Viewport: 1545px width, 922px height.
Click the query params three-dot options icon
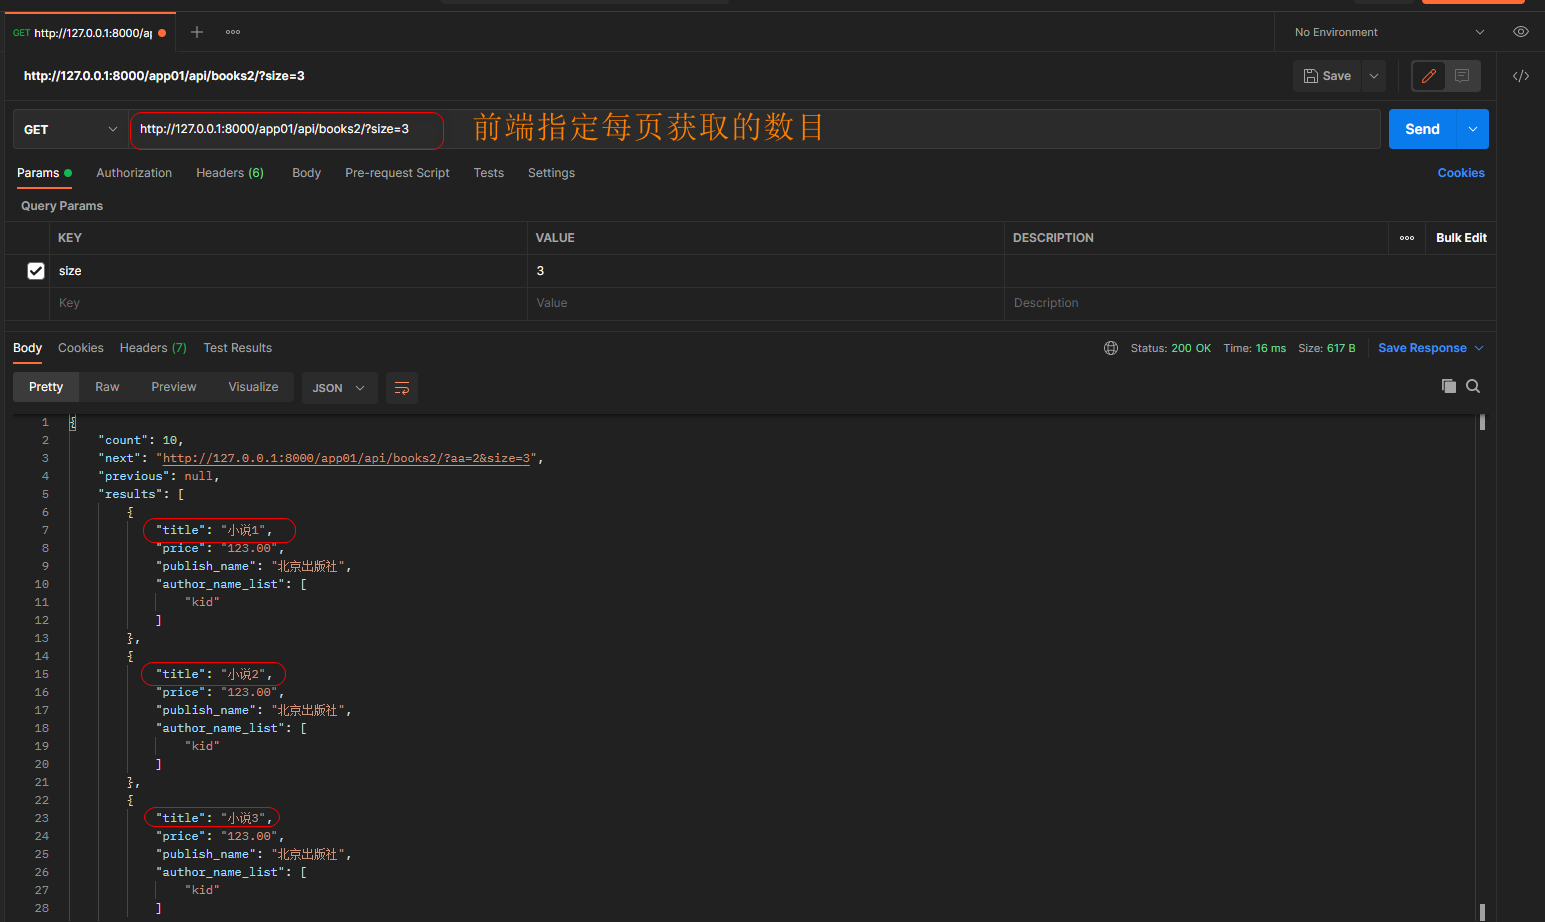tap(1407, 238)
